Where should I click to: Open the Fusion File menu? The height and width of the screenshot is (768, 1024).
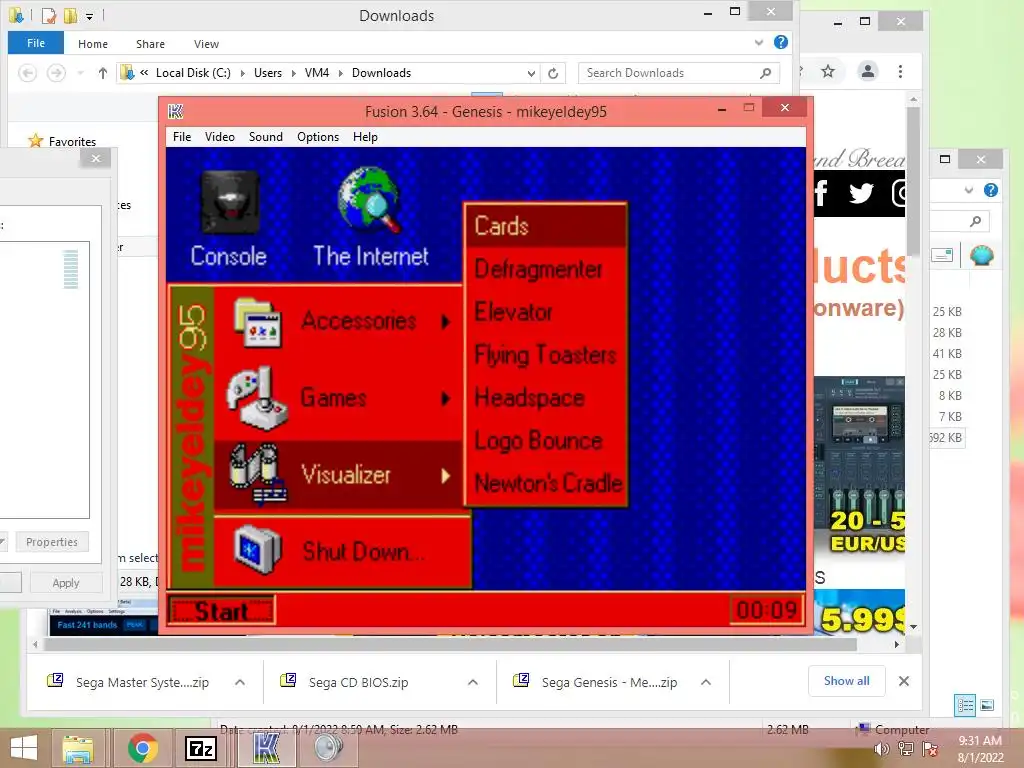tap(182, 136)
